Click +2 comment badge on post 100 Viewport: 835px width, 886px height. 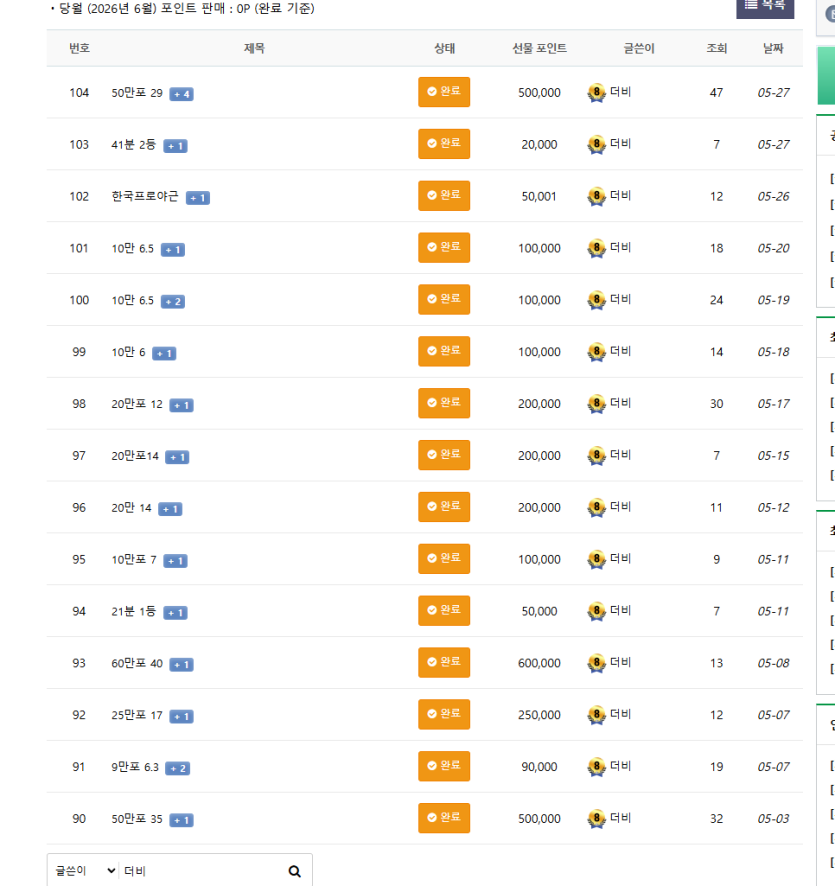(173, 301)
